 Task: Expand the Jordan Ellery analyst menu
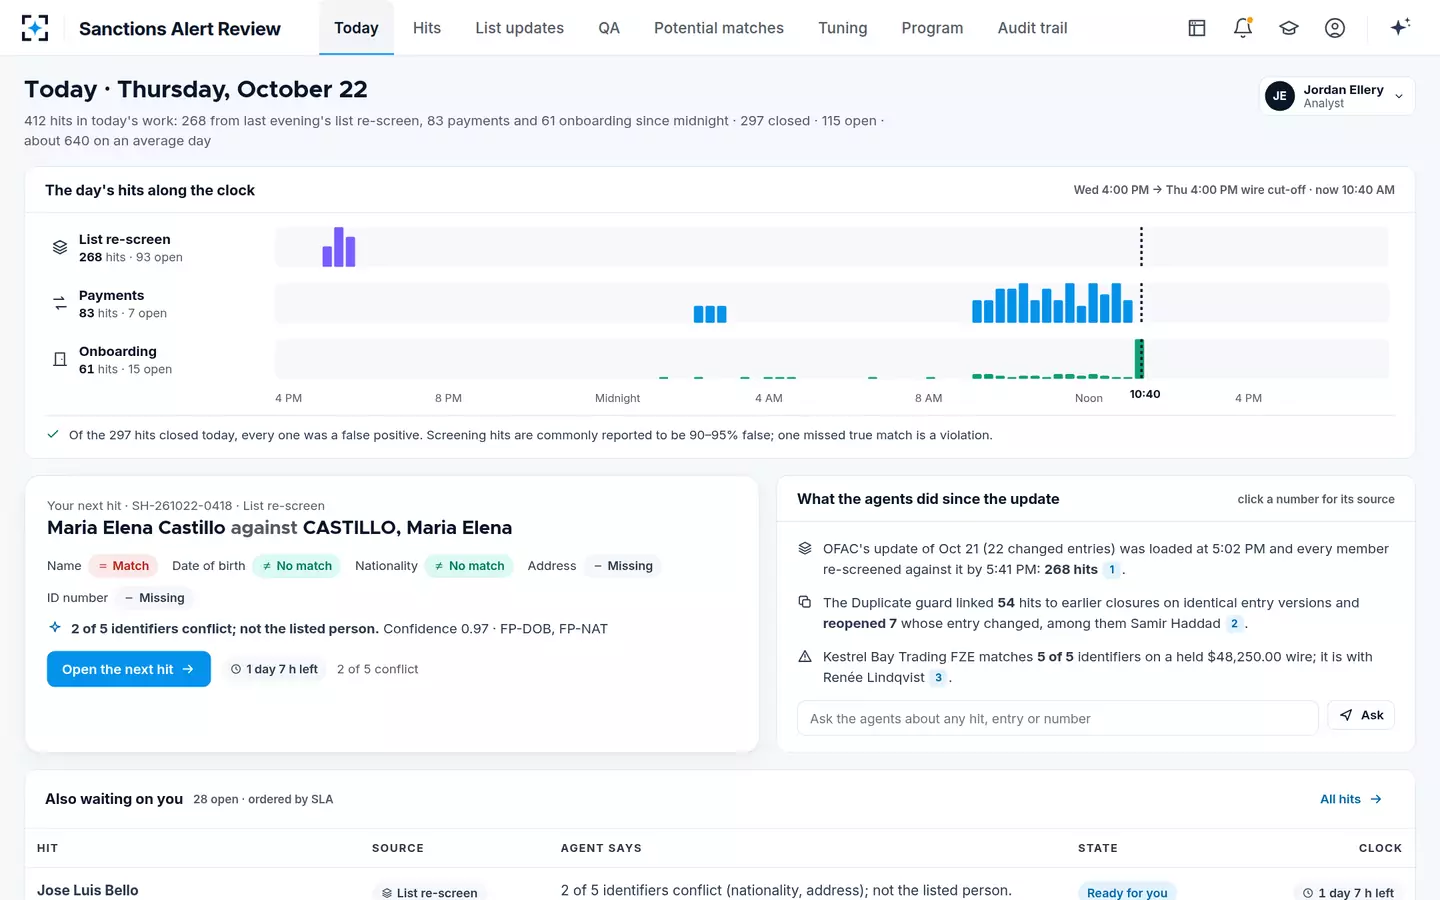1337,96
